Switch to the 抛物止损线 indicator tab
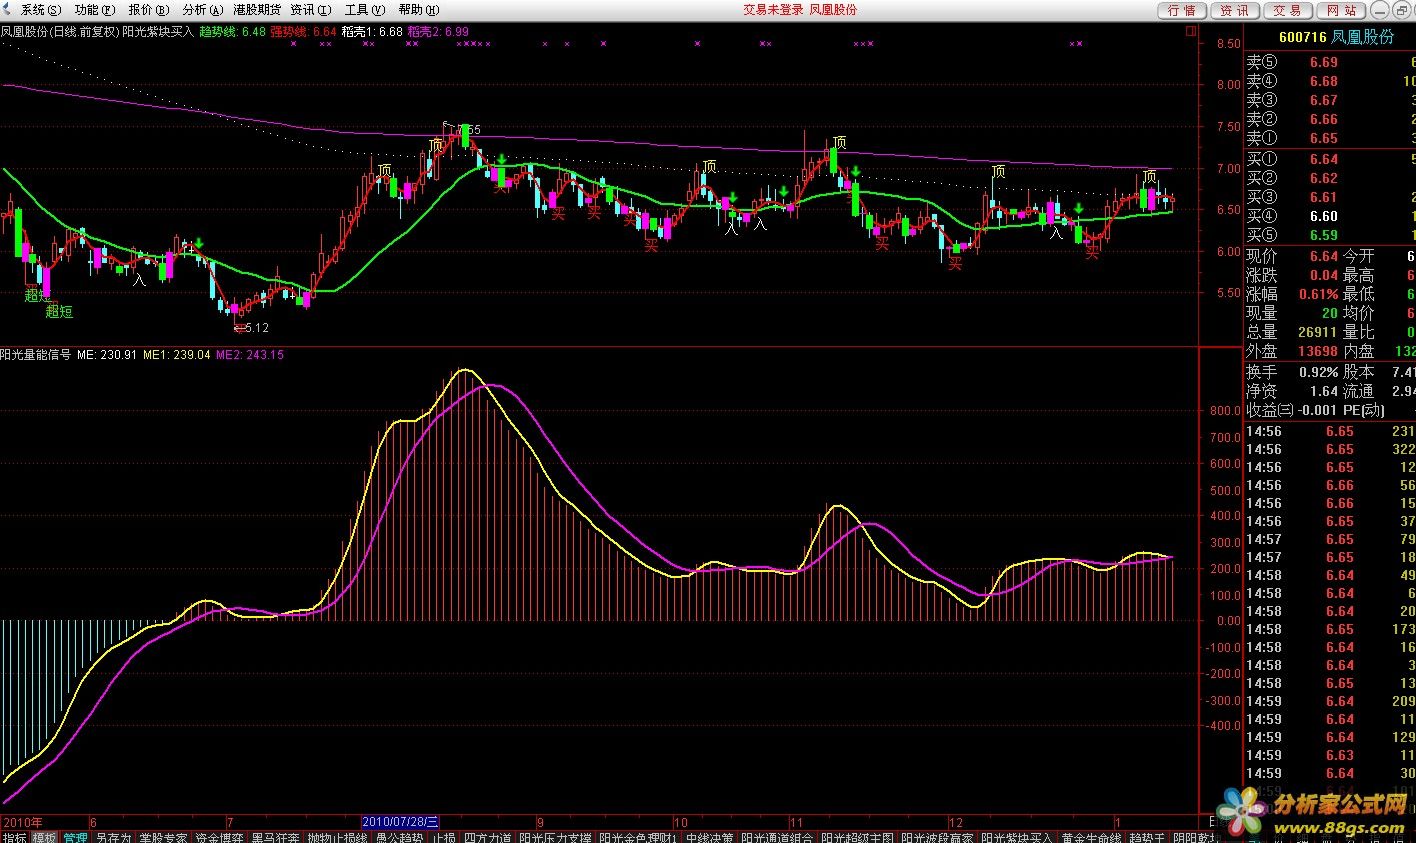The width and height of the screenshot is (1416, 843). click(337, 837)
